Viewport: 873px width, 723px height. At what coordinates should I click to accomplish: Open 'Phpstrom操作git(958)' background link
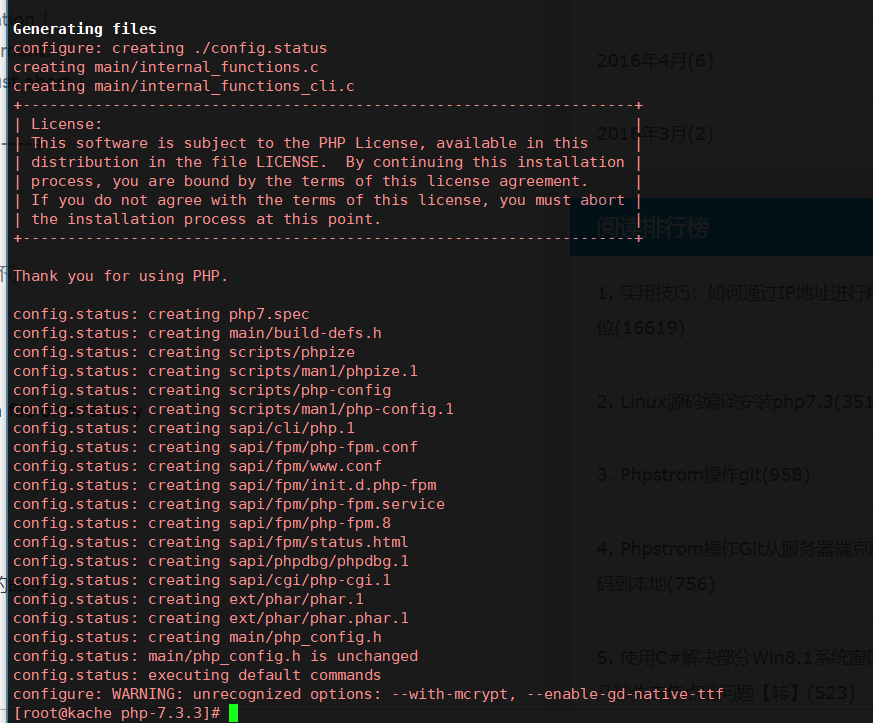tap(703, 475)
